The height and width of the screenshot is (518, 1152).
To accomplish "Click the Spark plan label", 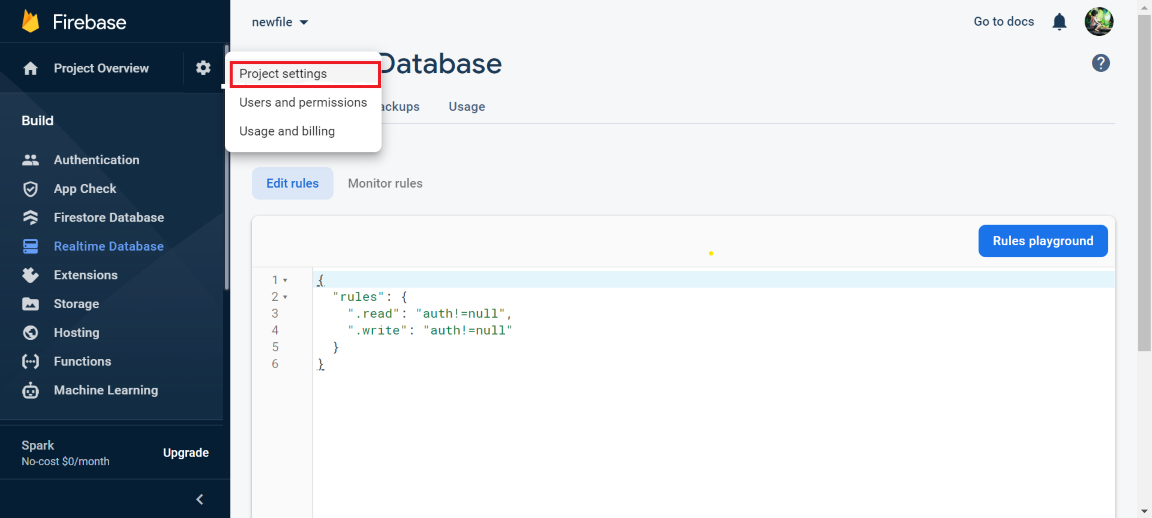I will (x=37, y=445).
